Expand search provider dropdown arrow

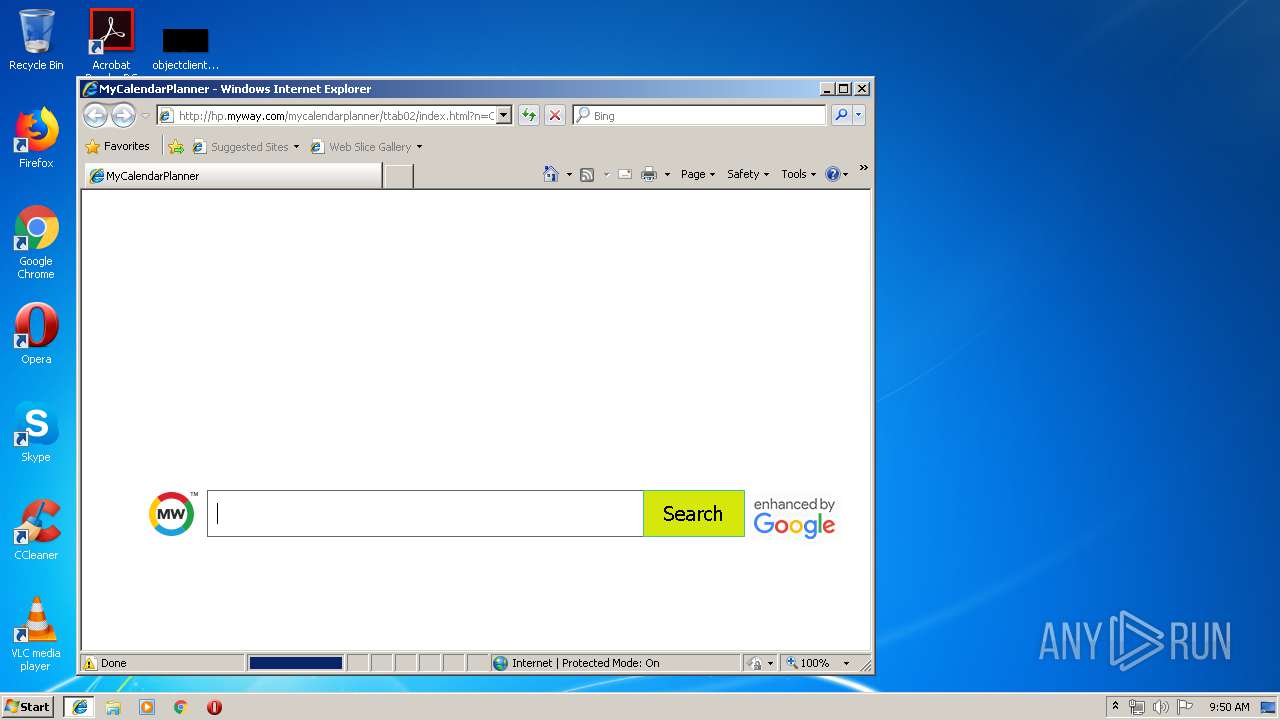(858, 116)
